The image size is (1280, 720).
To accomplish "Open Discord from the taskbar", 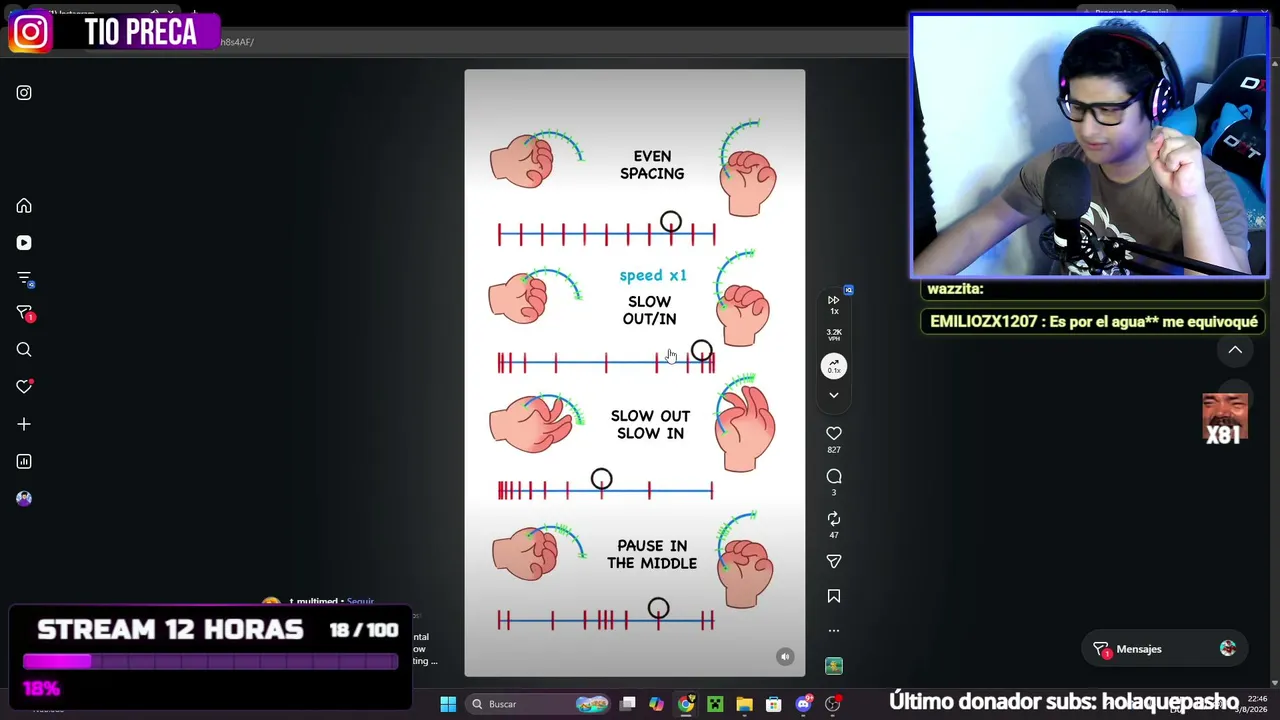I will 803,704.
